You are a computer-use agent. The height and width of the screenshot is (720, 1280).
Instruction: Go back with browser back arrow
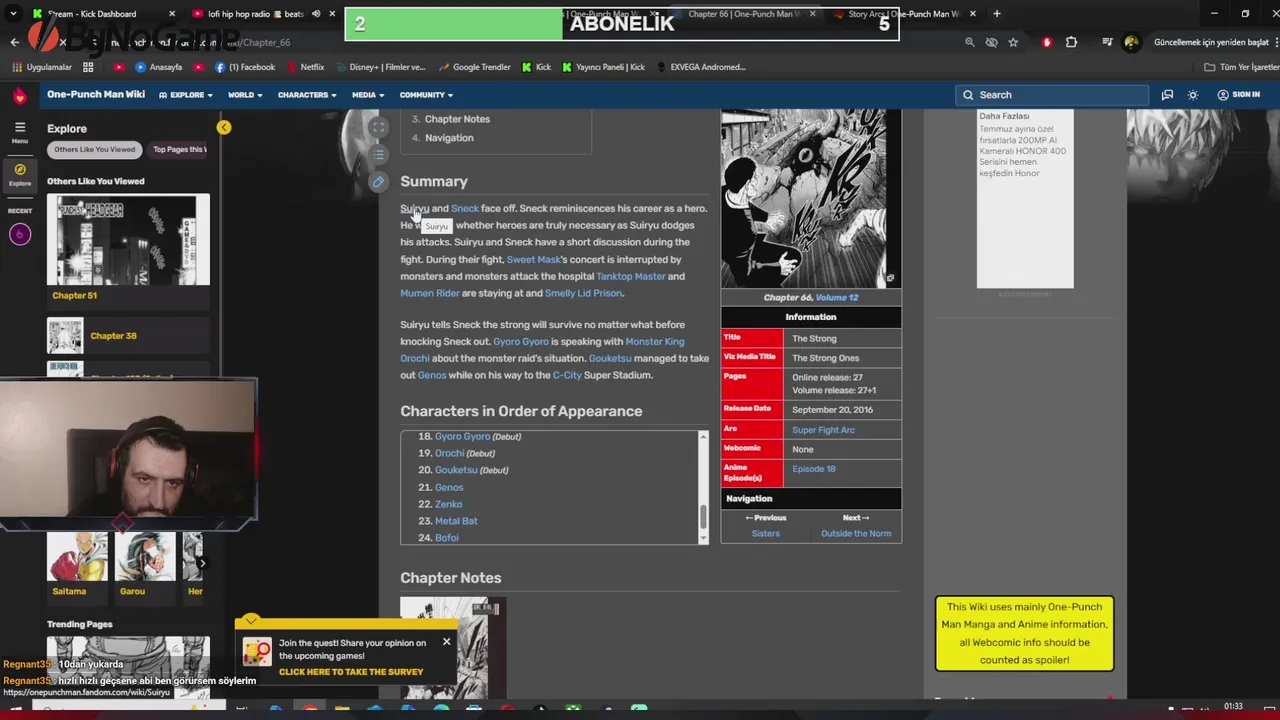[x=14, y=43]
